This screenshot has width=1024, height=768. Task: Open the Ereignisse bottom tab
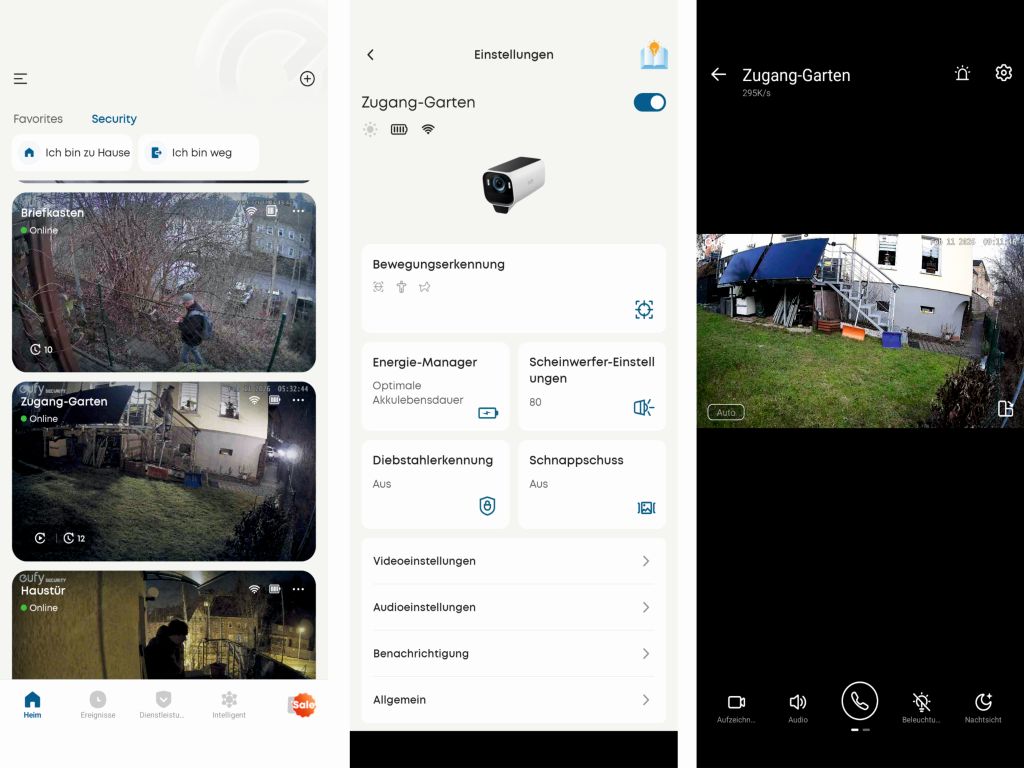pyautogui.click(x=98, y=704)
